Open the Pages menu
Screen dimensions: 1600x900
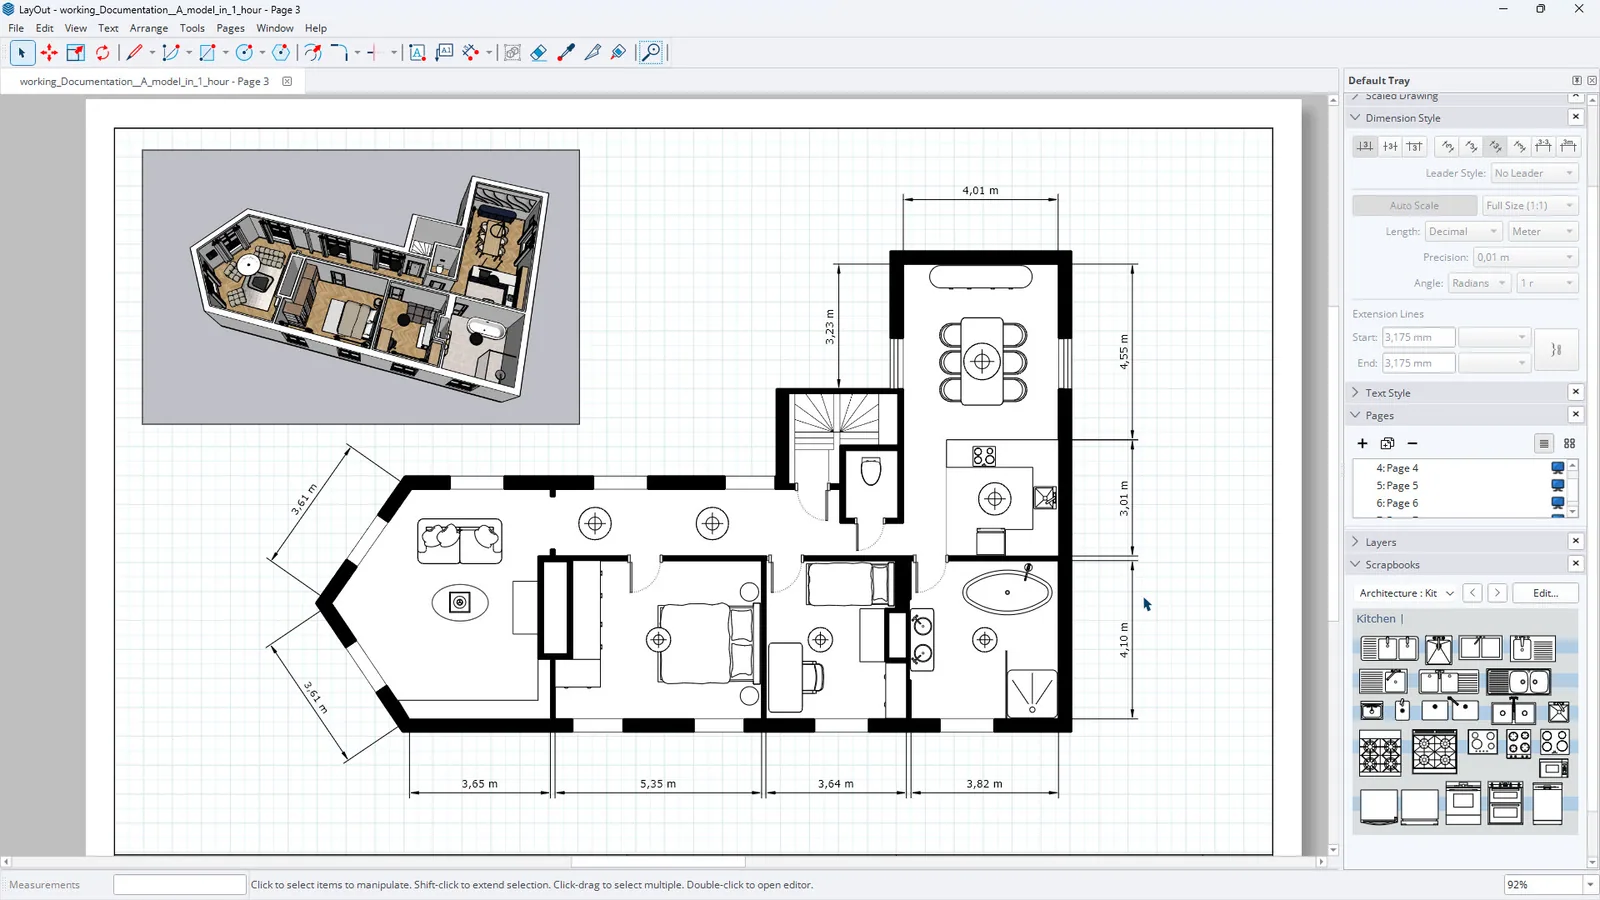click(230, 28)
